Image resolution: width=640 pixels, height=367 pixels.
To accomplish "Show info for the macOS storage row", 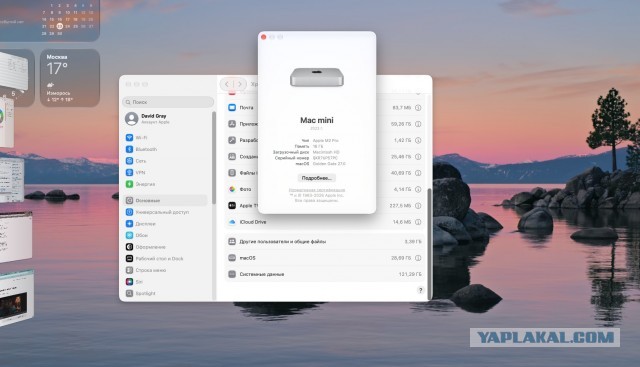I will point(418,258).
